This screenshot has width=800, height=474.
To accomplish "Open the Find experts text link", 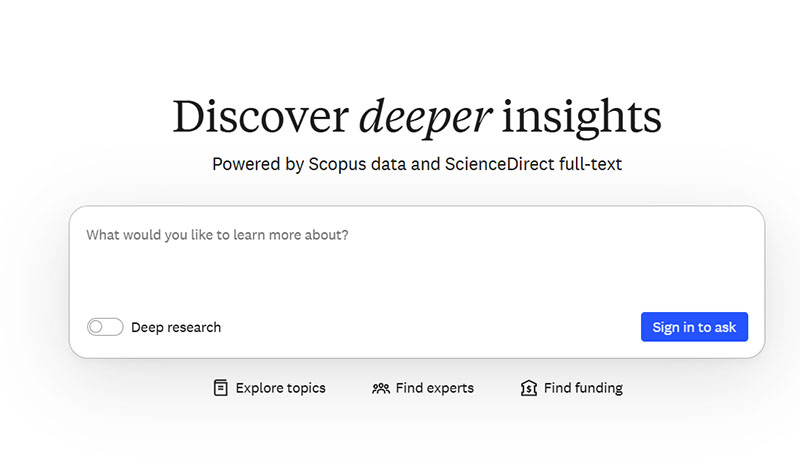I will click(434, 388).
